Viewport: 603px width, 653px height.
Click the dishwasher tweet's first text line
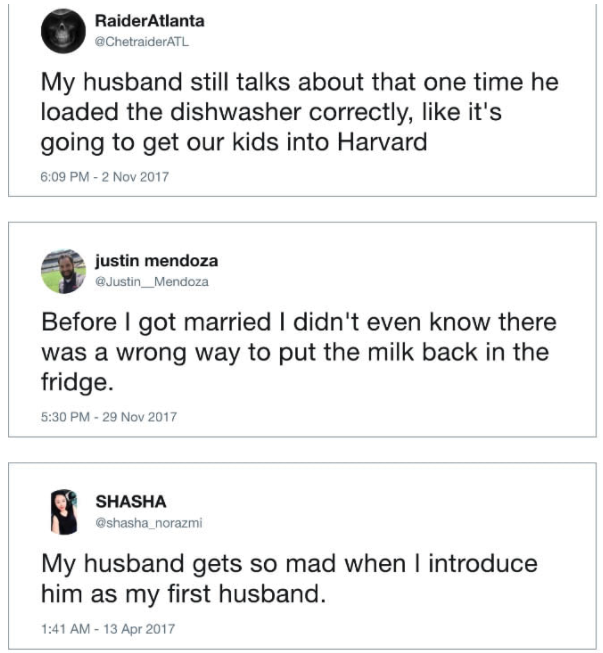pos(299,81)
